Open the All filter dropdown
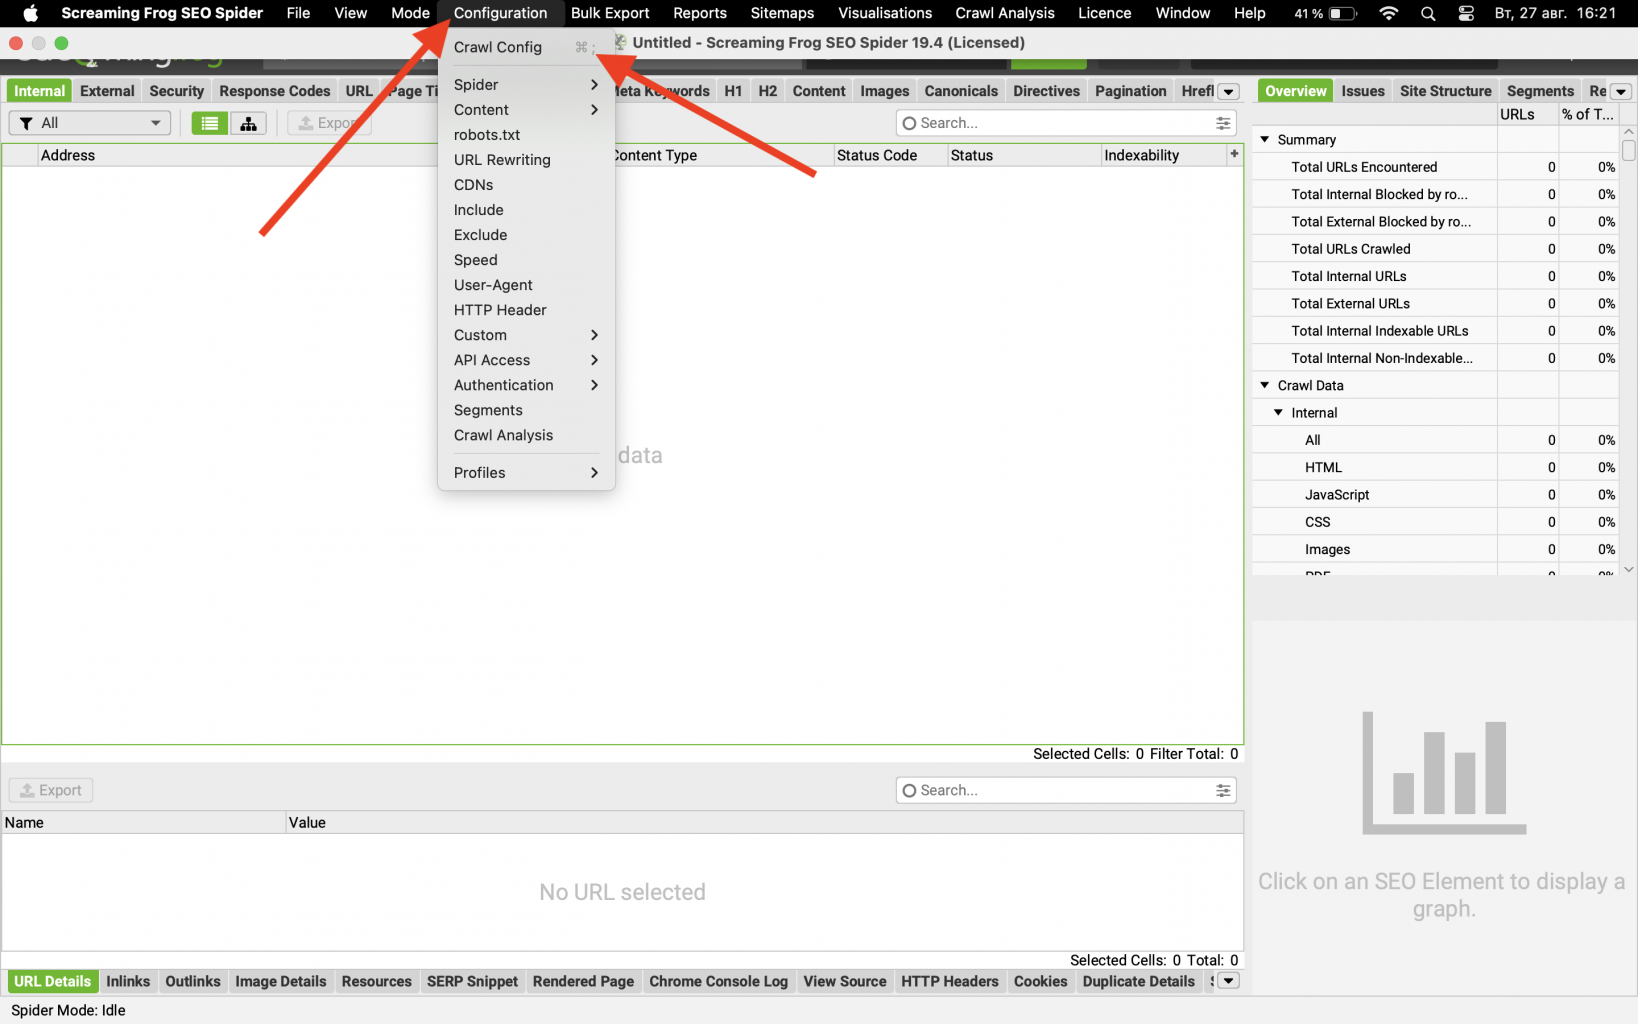 [x=90, y=123]
